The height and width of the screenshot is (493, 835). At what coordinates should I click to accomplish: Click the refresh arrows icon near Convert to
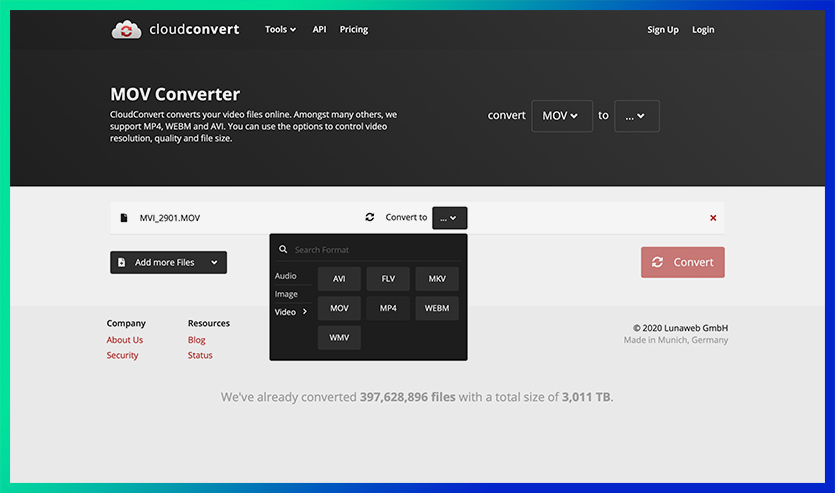(x=370, y=218)
